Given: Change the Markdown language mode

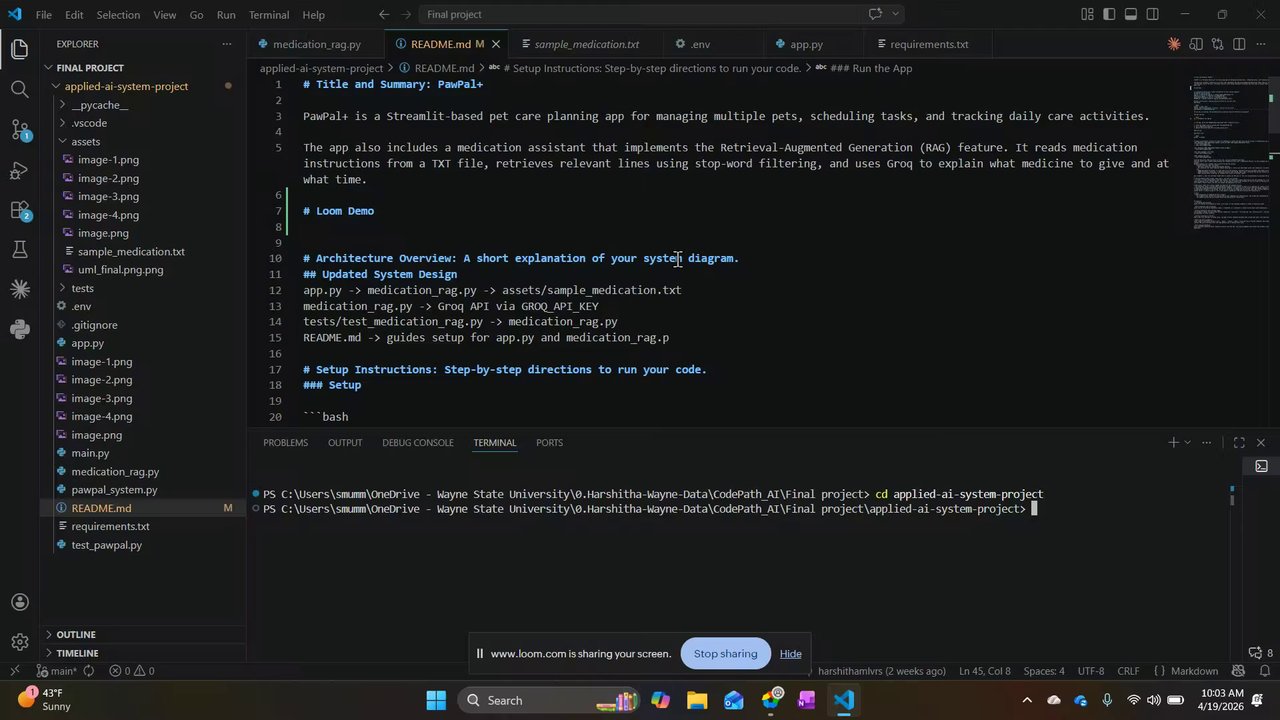Looking at the screenshot, I should point(1193,671).
